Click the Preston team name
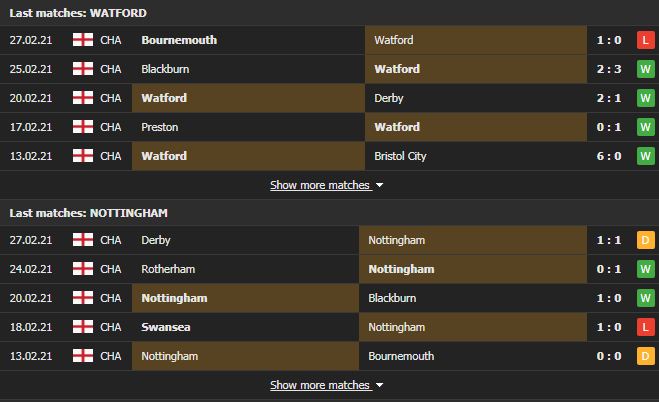This screenshot has height=402, width=659. click(160, 127)
